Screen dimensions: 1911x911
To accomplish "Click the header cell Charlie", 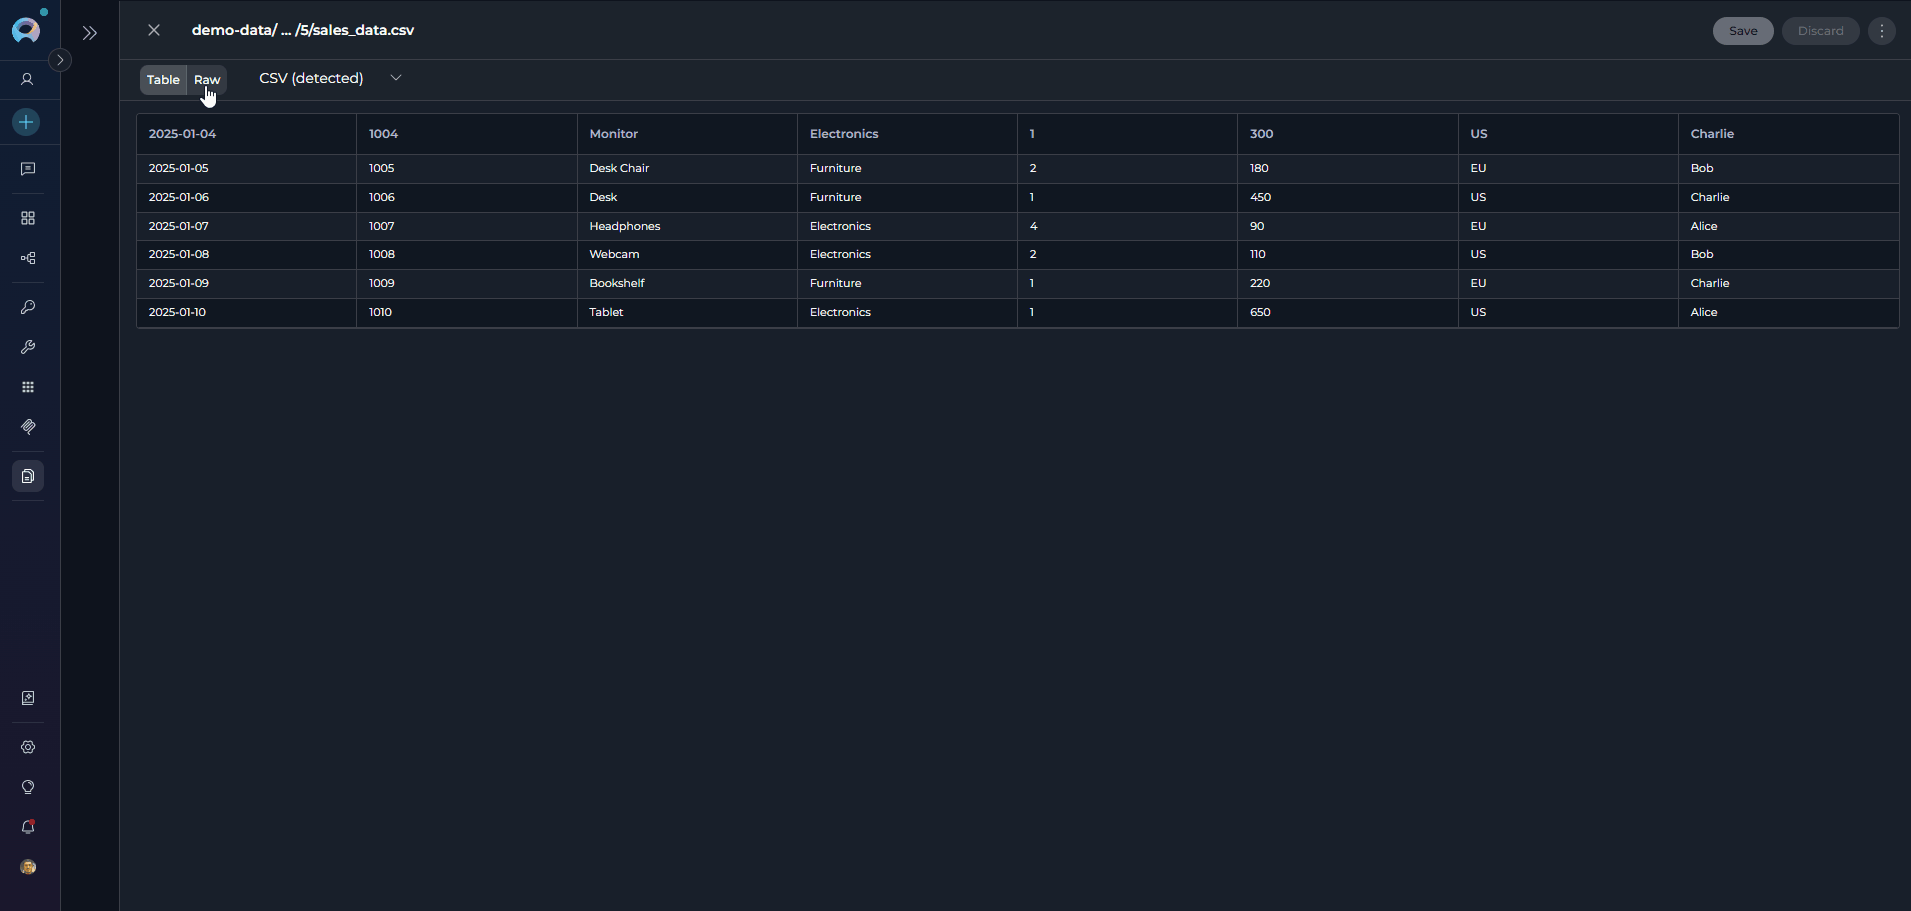I will pos(1788,134).
